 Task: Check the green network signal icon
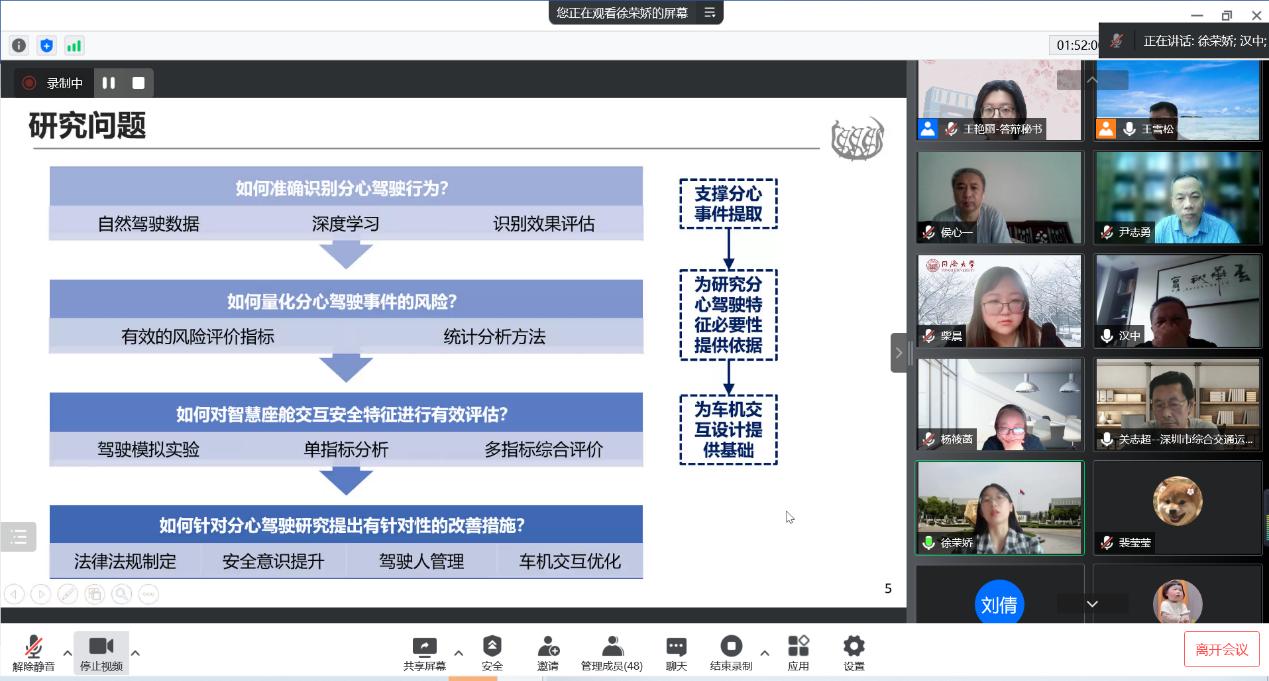(74, 45)
